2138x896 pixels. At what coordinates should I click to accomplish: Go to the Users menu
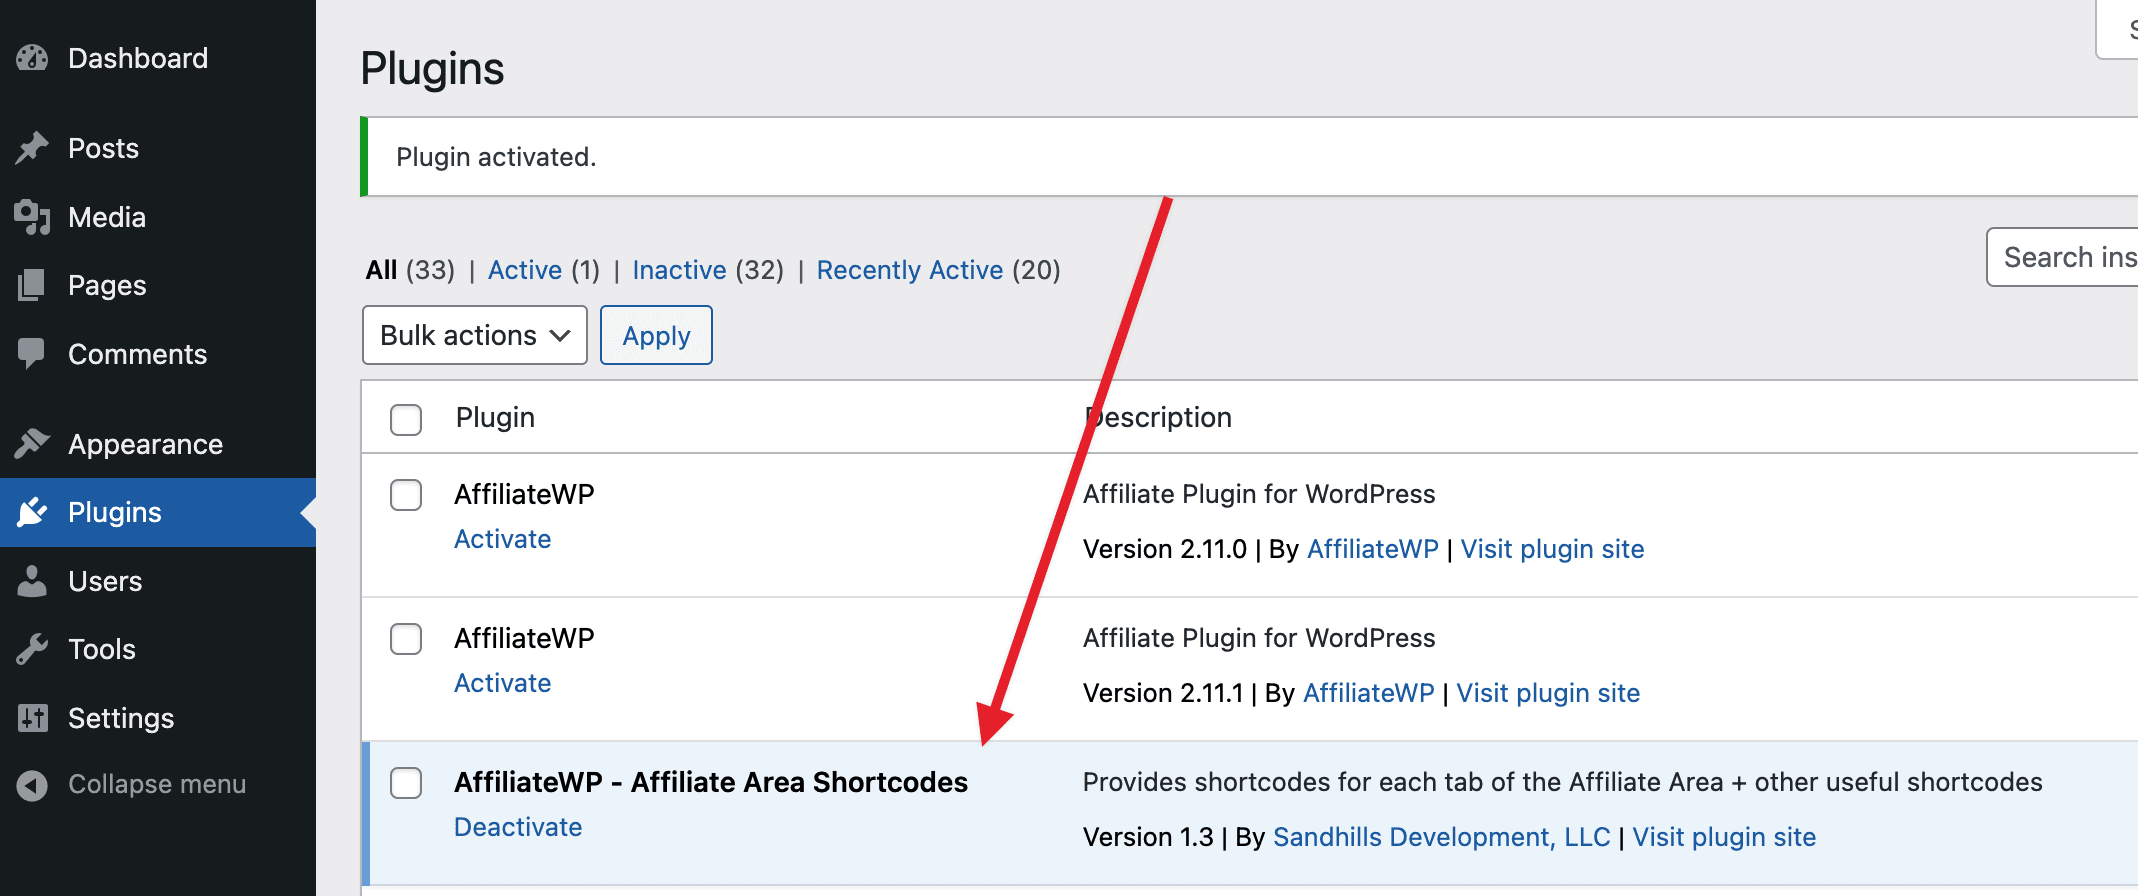[x=105, y=581]
